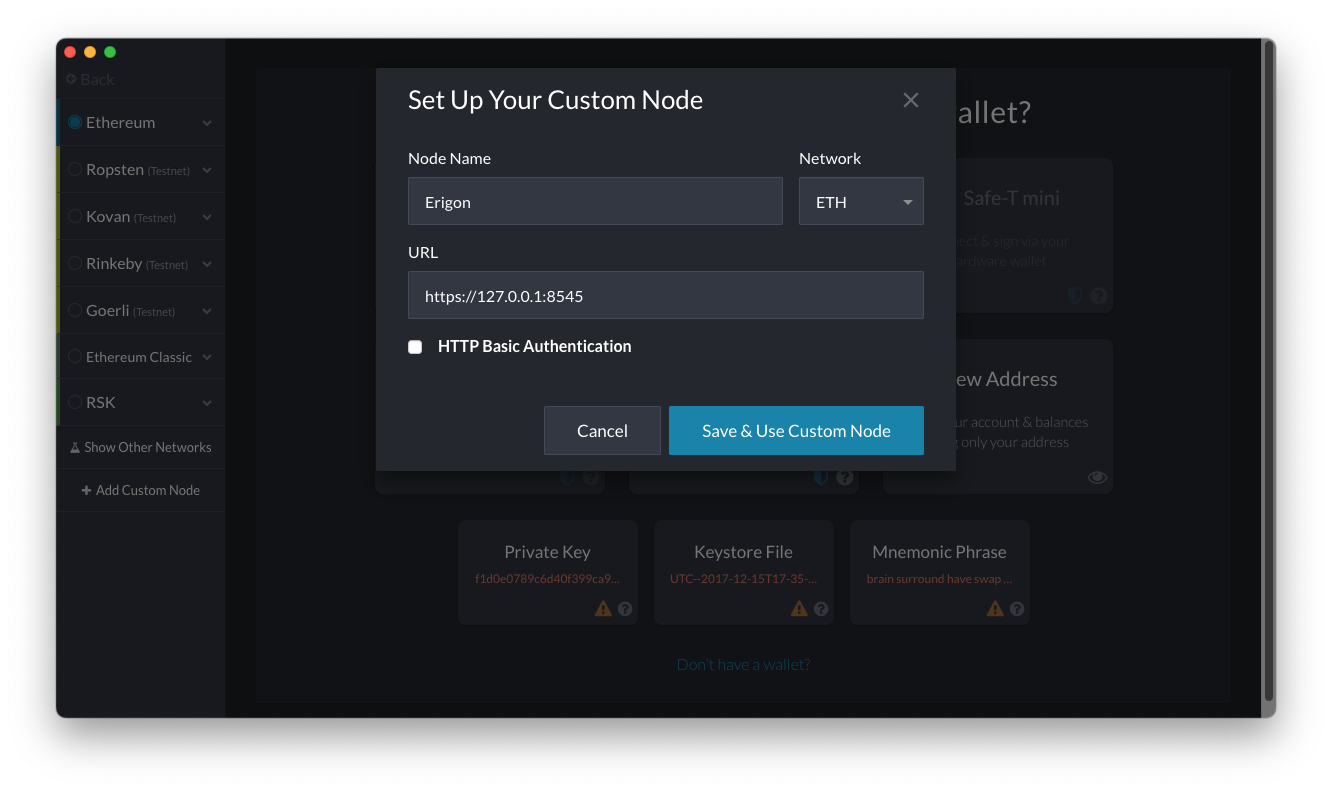
Task: Click the help icon on Safe-T mini card
Action: click(x=1098, y=296)
